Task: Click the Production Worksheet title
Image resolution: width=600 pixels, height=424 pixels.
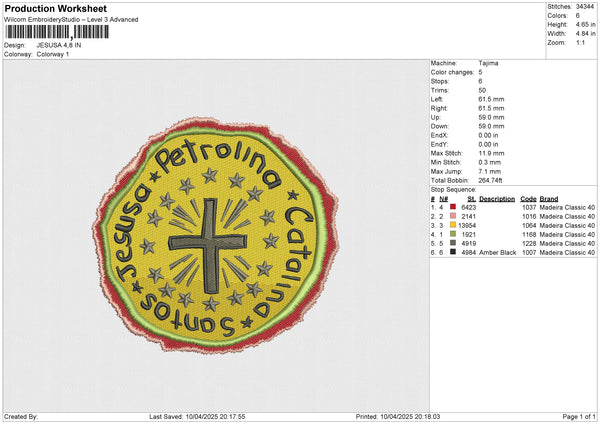Action: click(54, 8)
